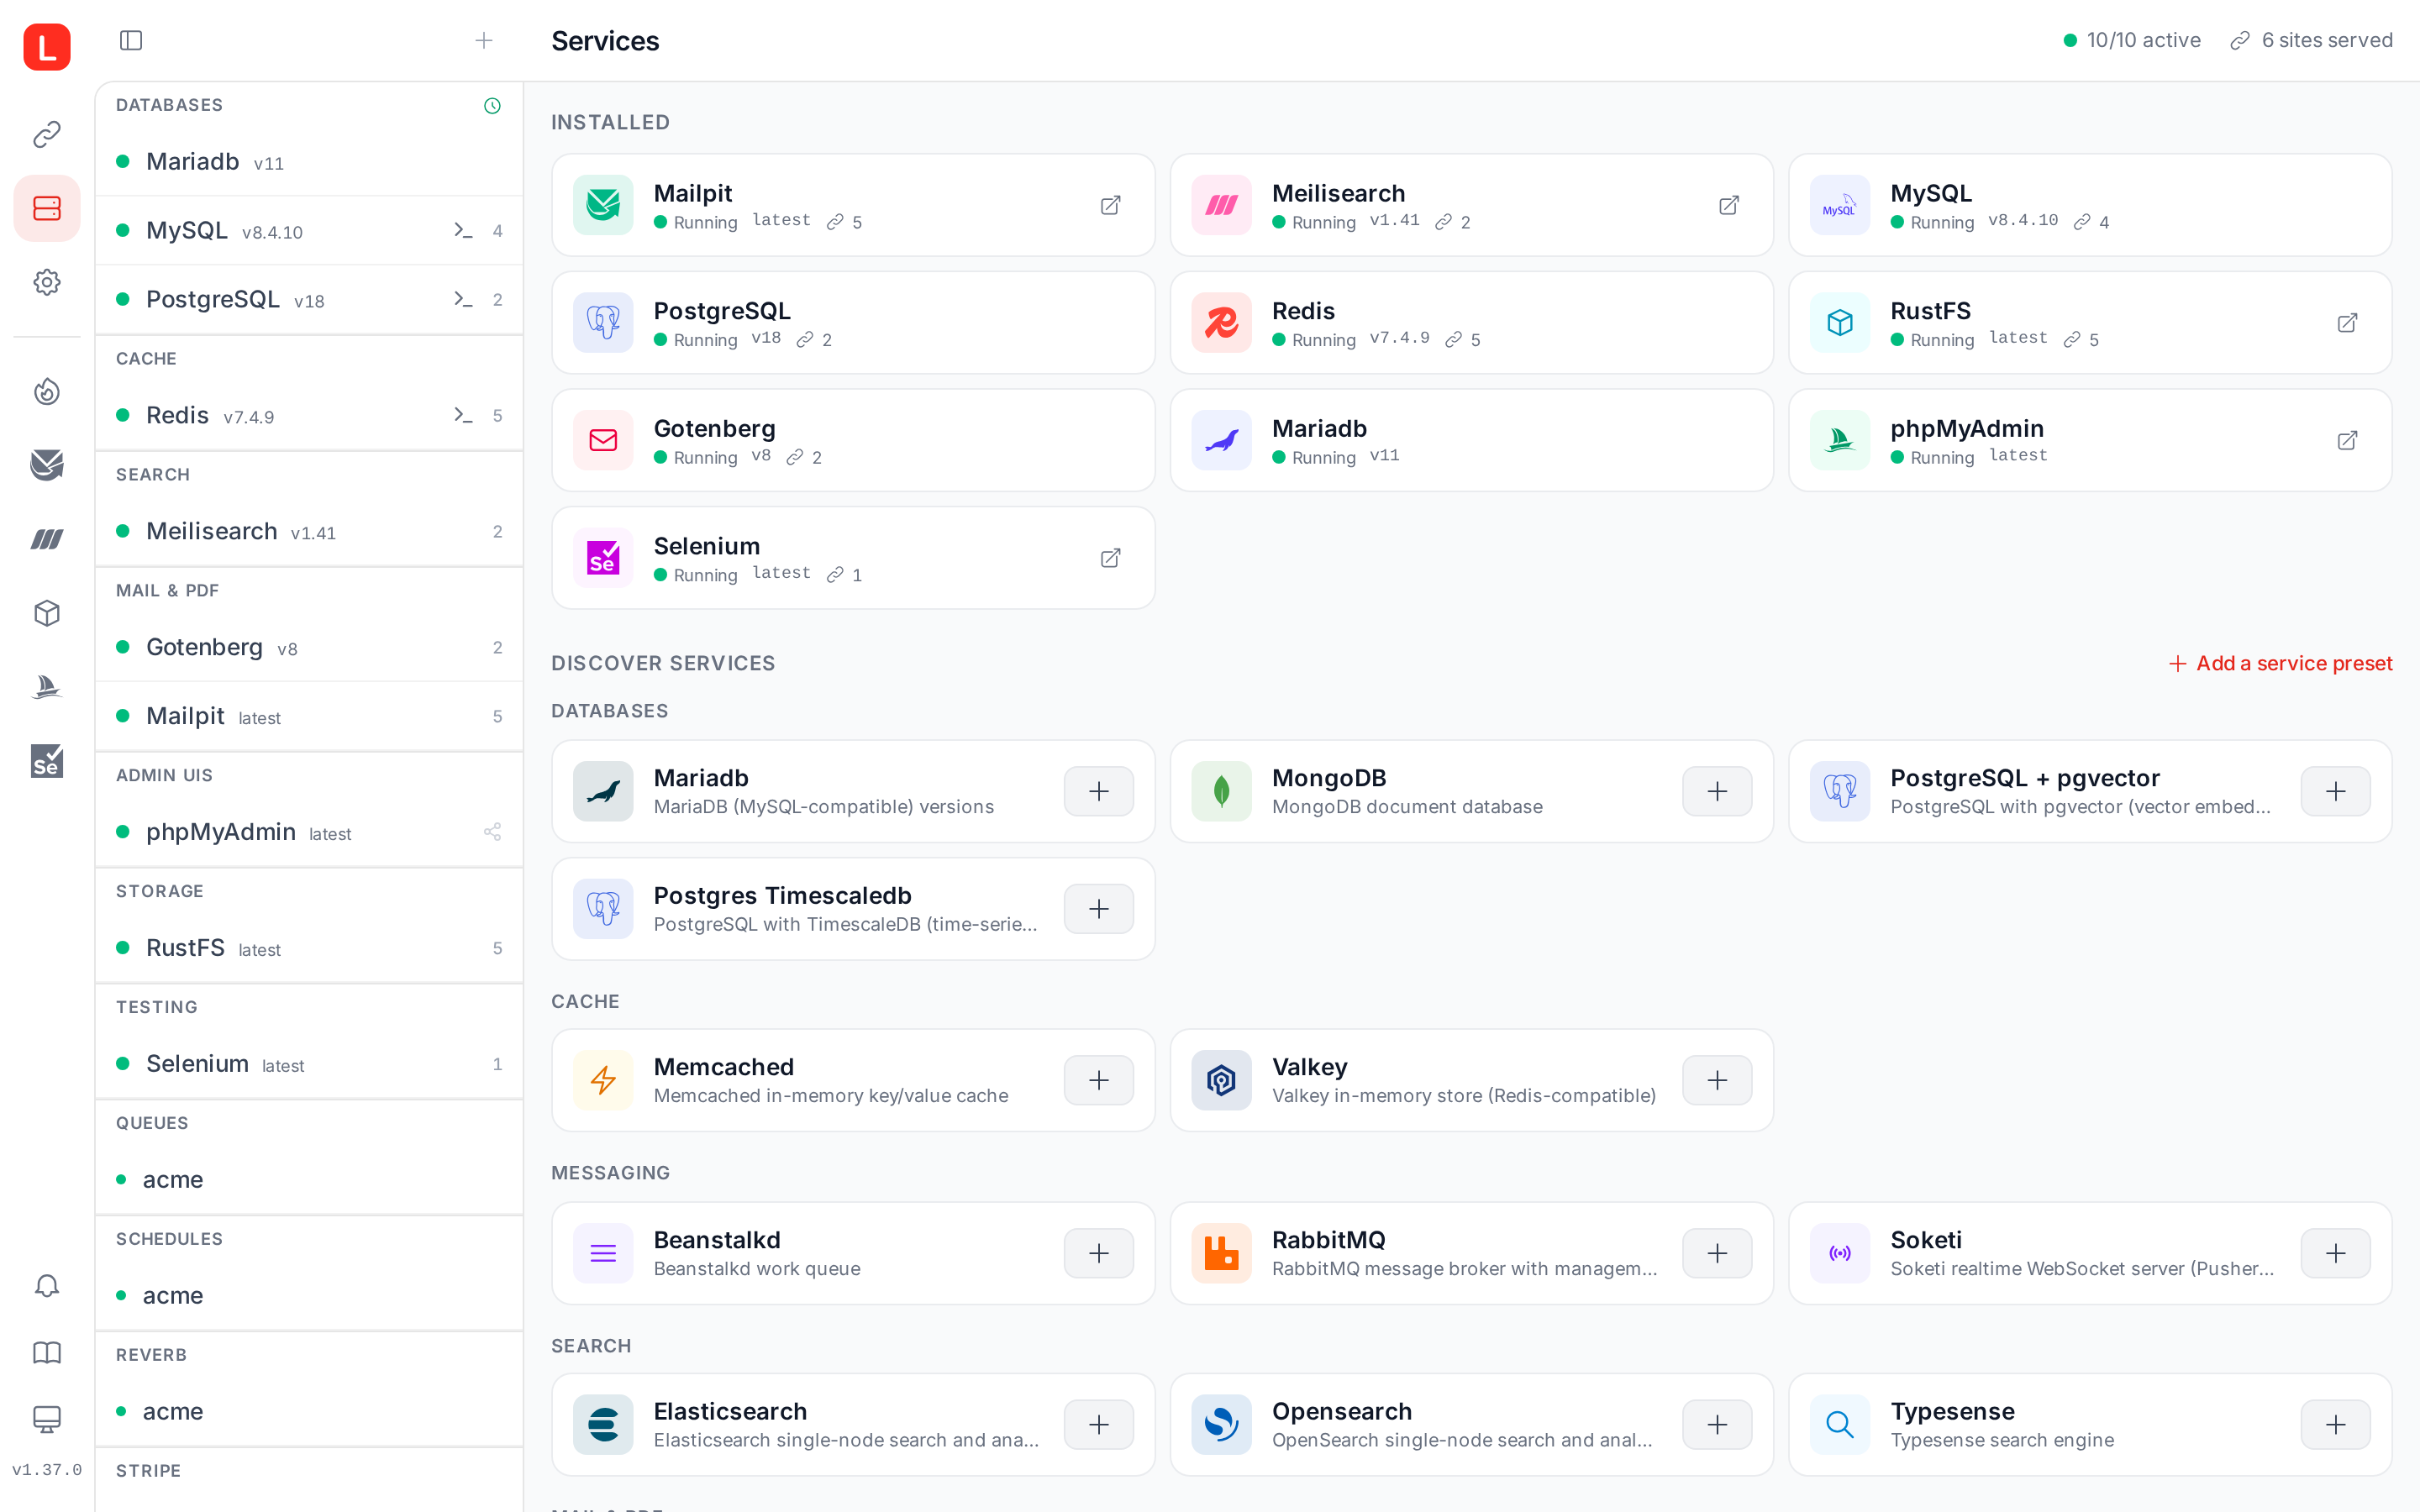
Task: Click the red L app logo
Action: coord(47,47)
